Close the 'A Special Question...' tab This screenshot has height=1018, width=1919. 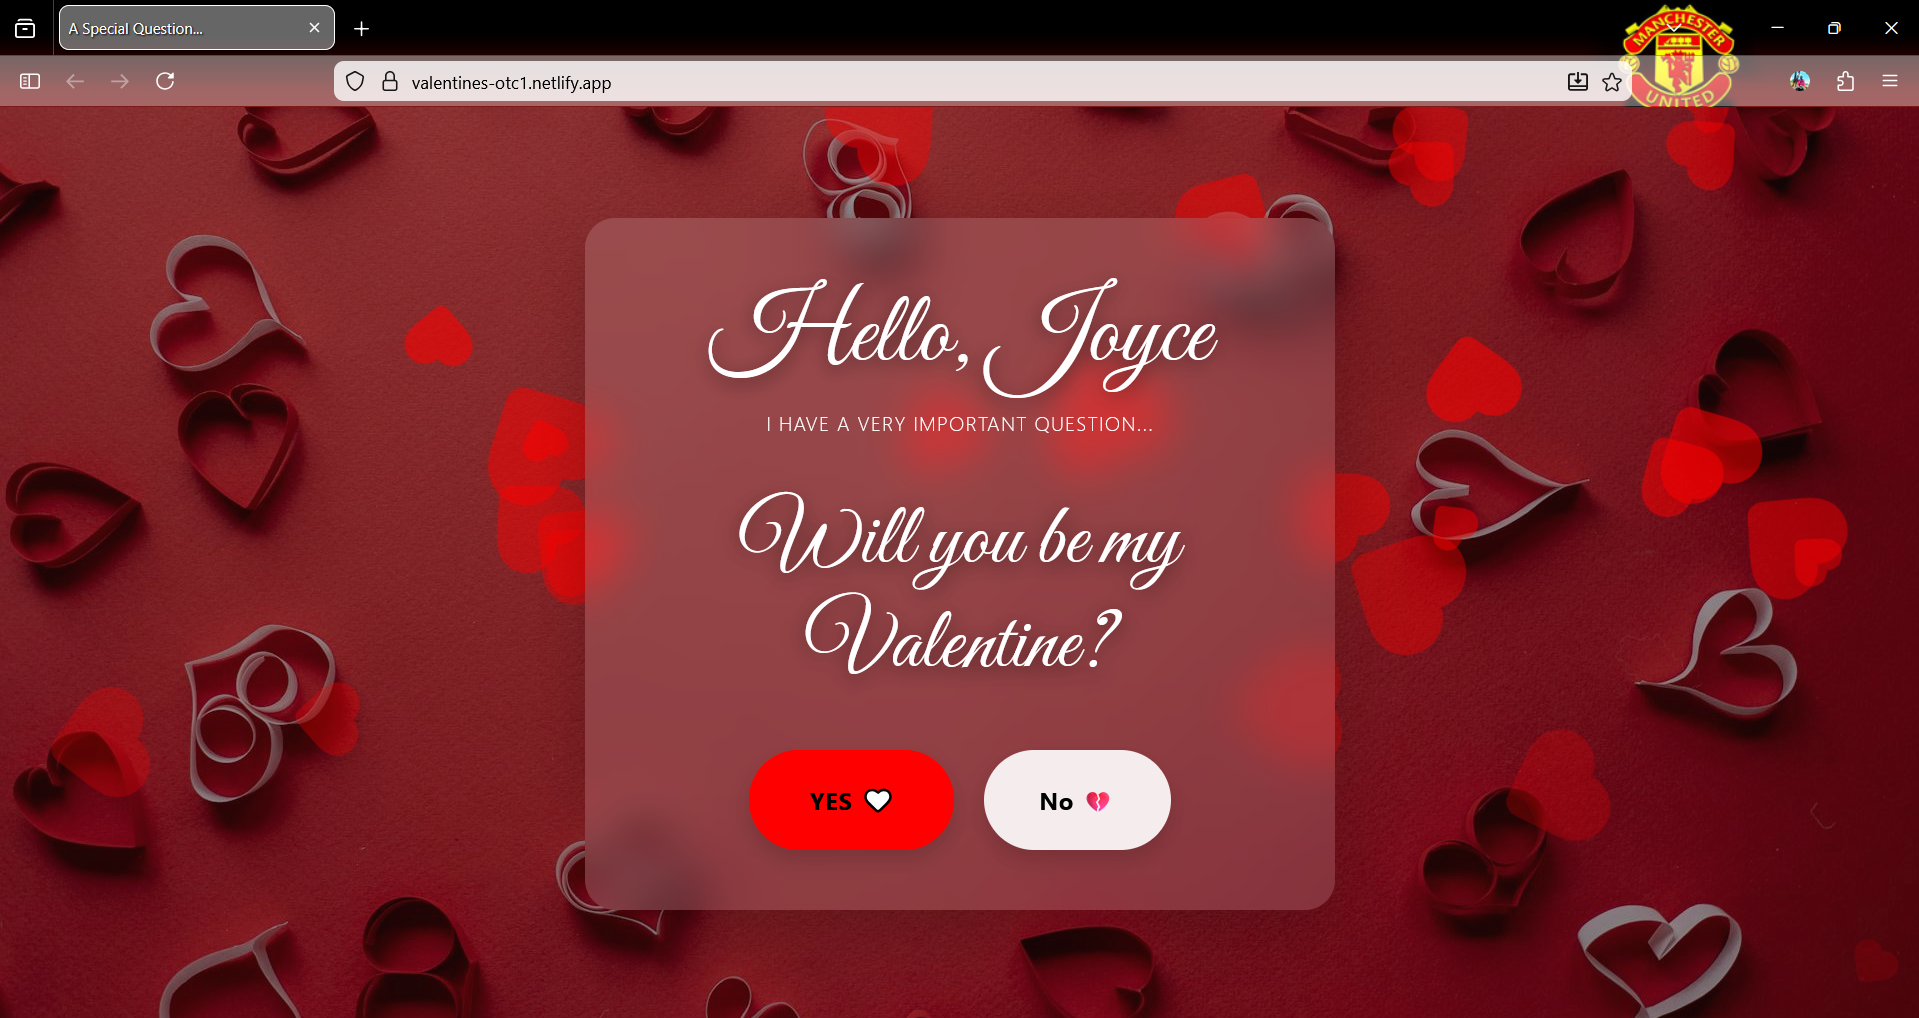pos(314,27)
